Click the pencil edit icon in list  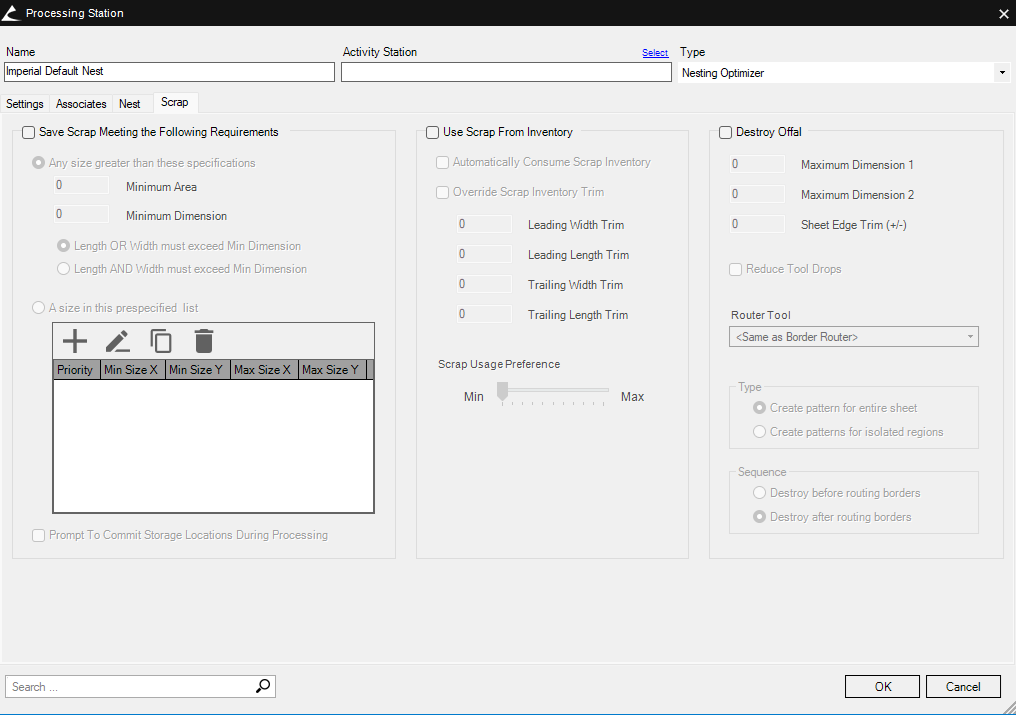[x=118, y=341]
